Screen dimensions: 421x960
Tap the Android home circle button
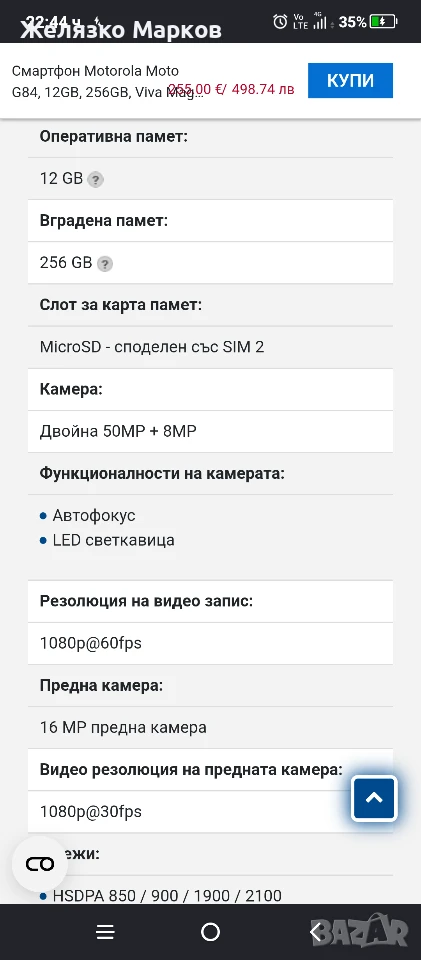[210, 932]
